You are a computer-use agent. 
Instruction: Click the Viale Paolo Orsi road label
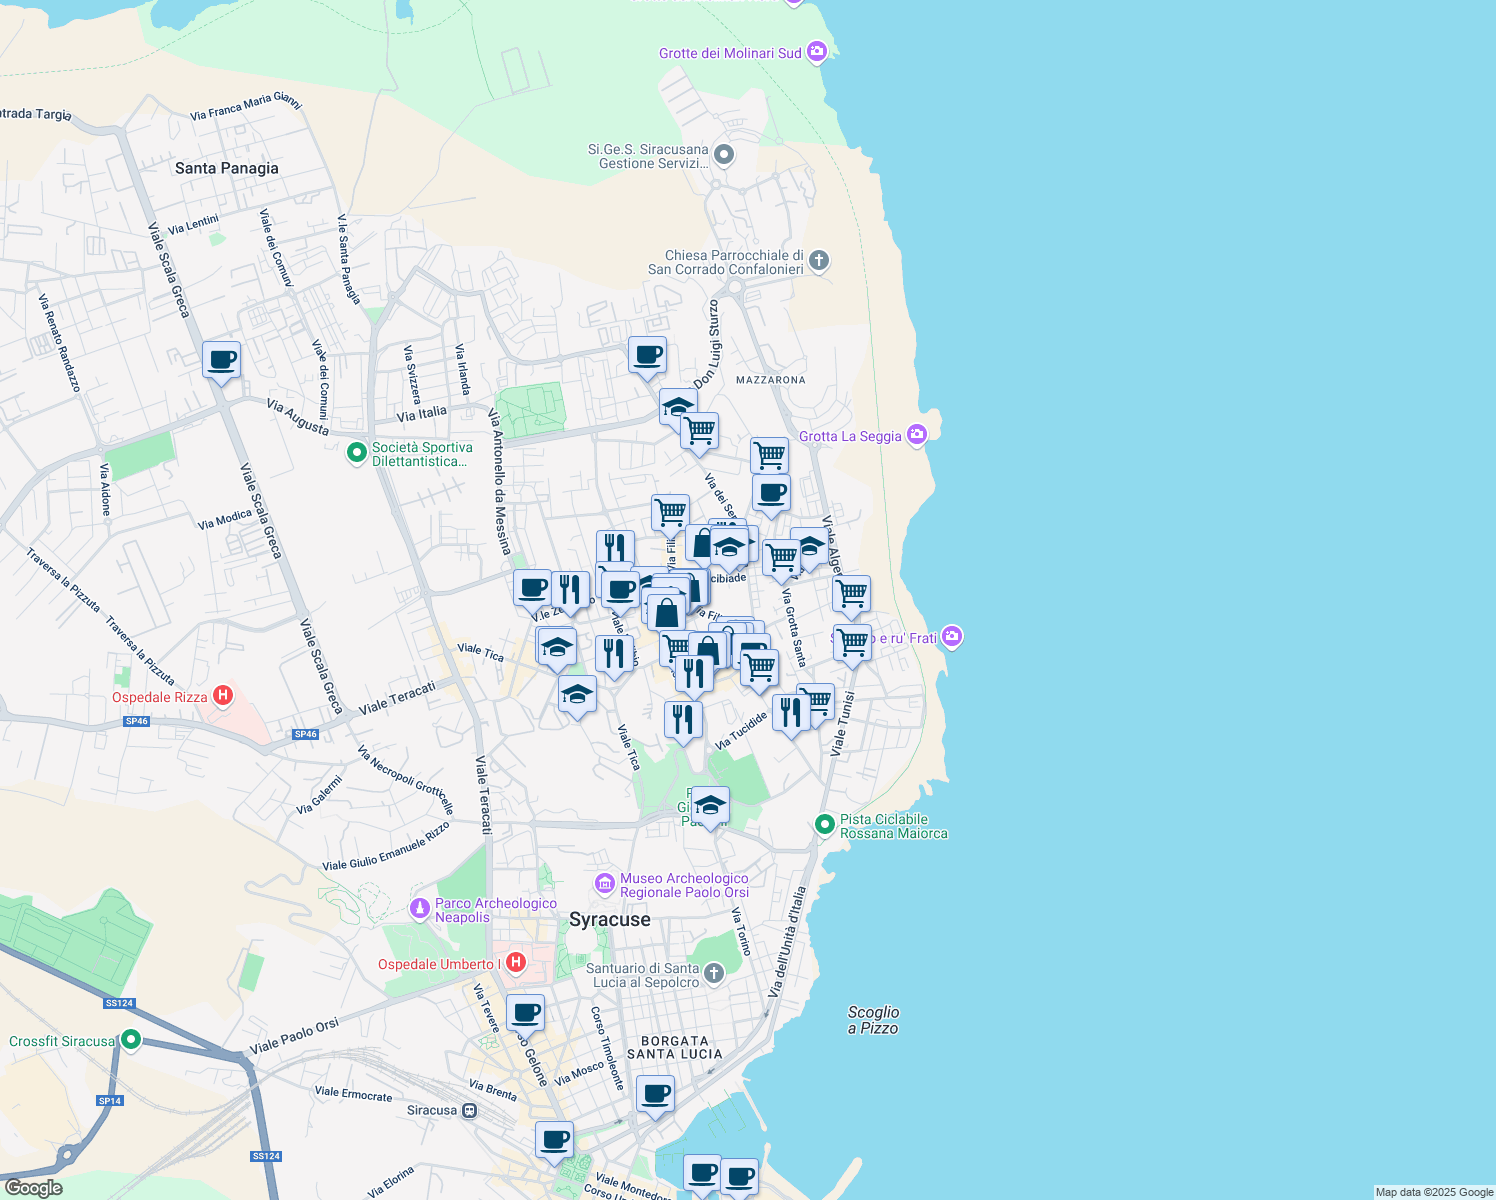click(294, 1036)
